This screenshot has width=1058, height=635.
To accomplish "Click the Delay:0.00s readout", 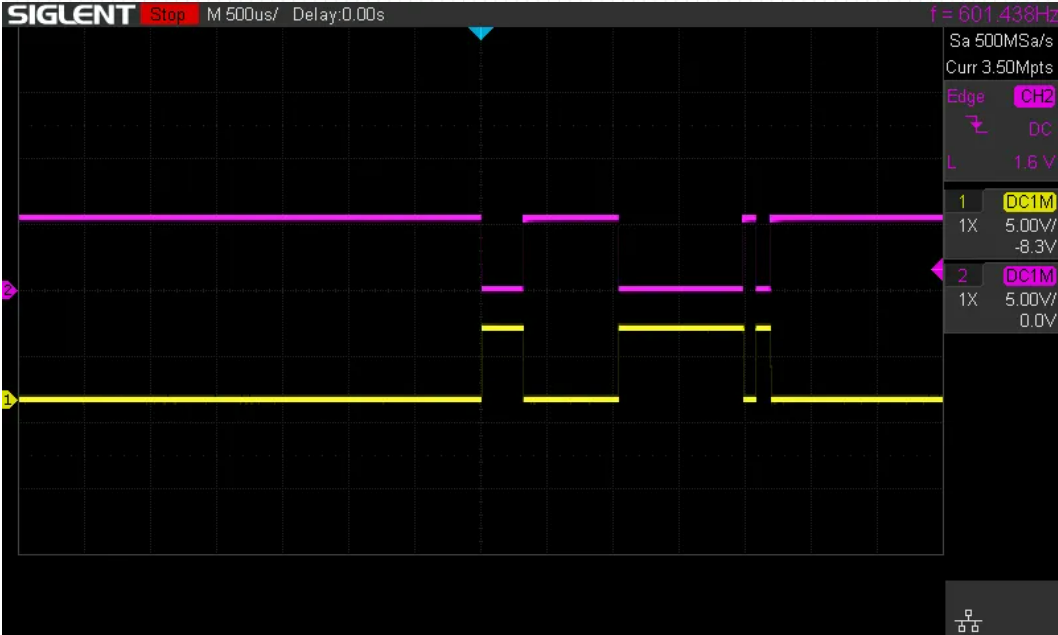I will point(338,15).
